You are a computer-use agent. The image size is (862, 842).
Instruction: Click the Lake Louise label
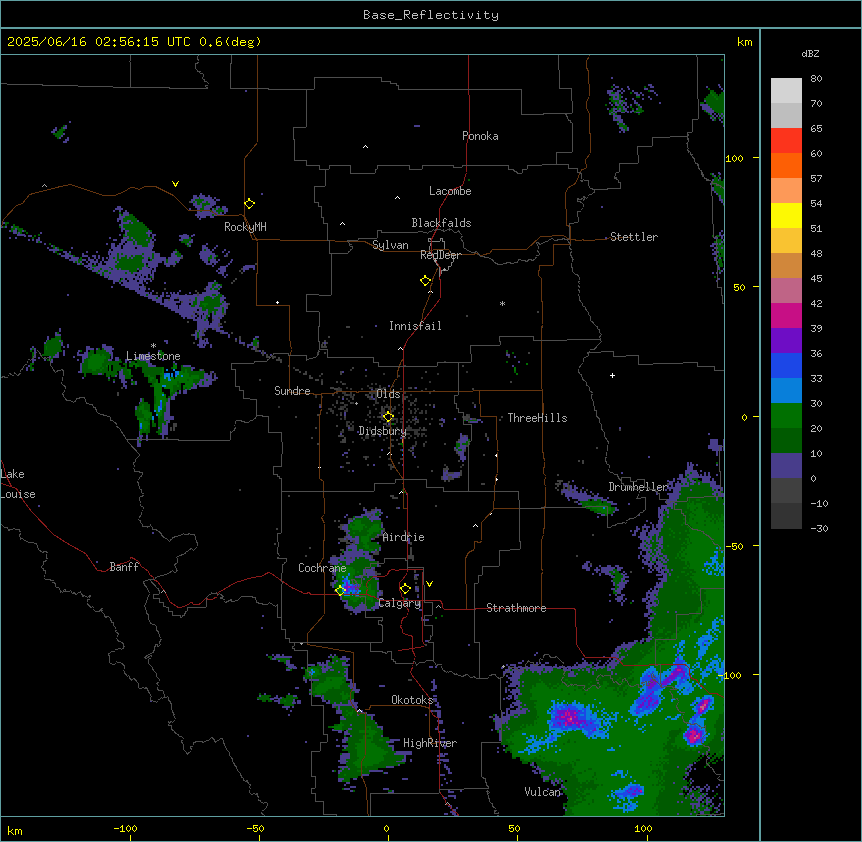17,484
